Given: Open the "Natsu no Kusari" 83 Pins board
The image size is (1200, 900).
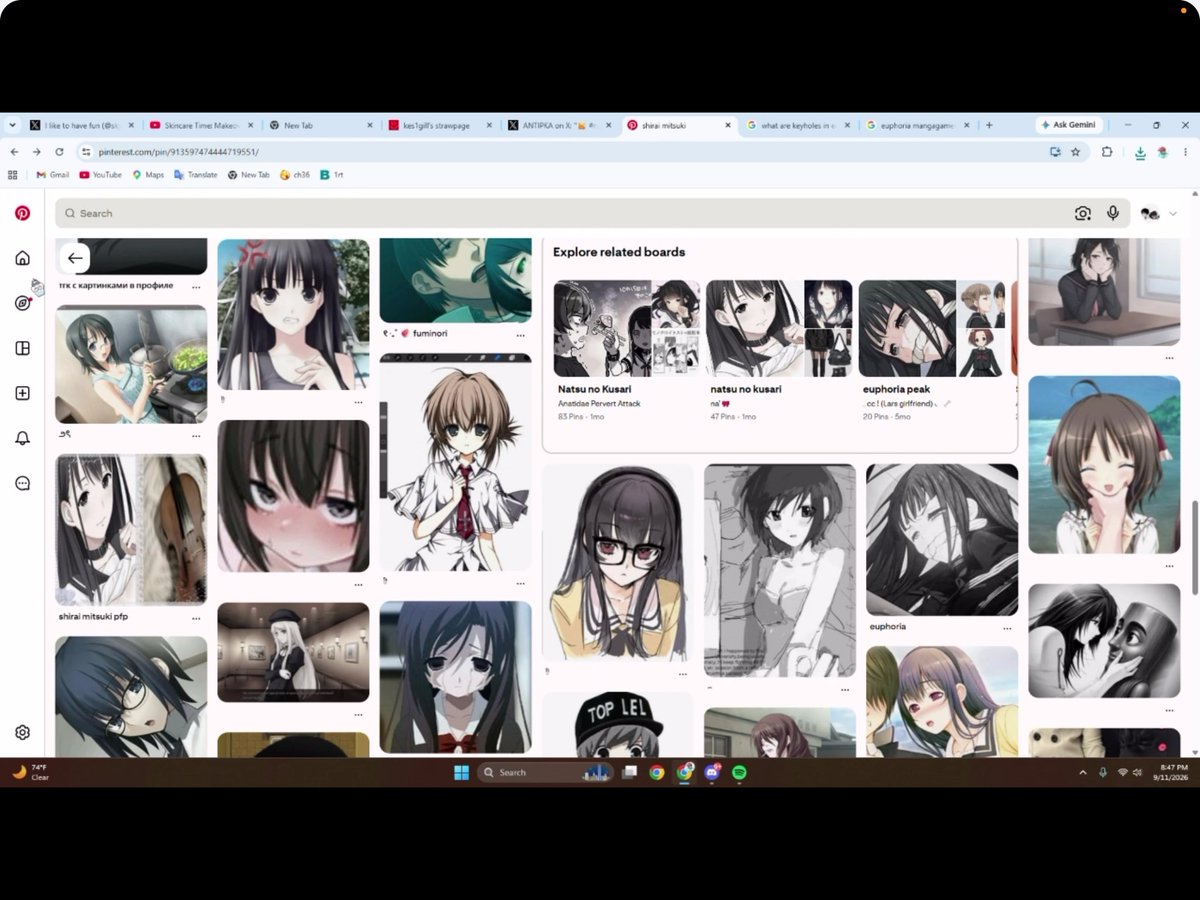Looking at the screenshot, I should (626, 350).
